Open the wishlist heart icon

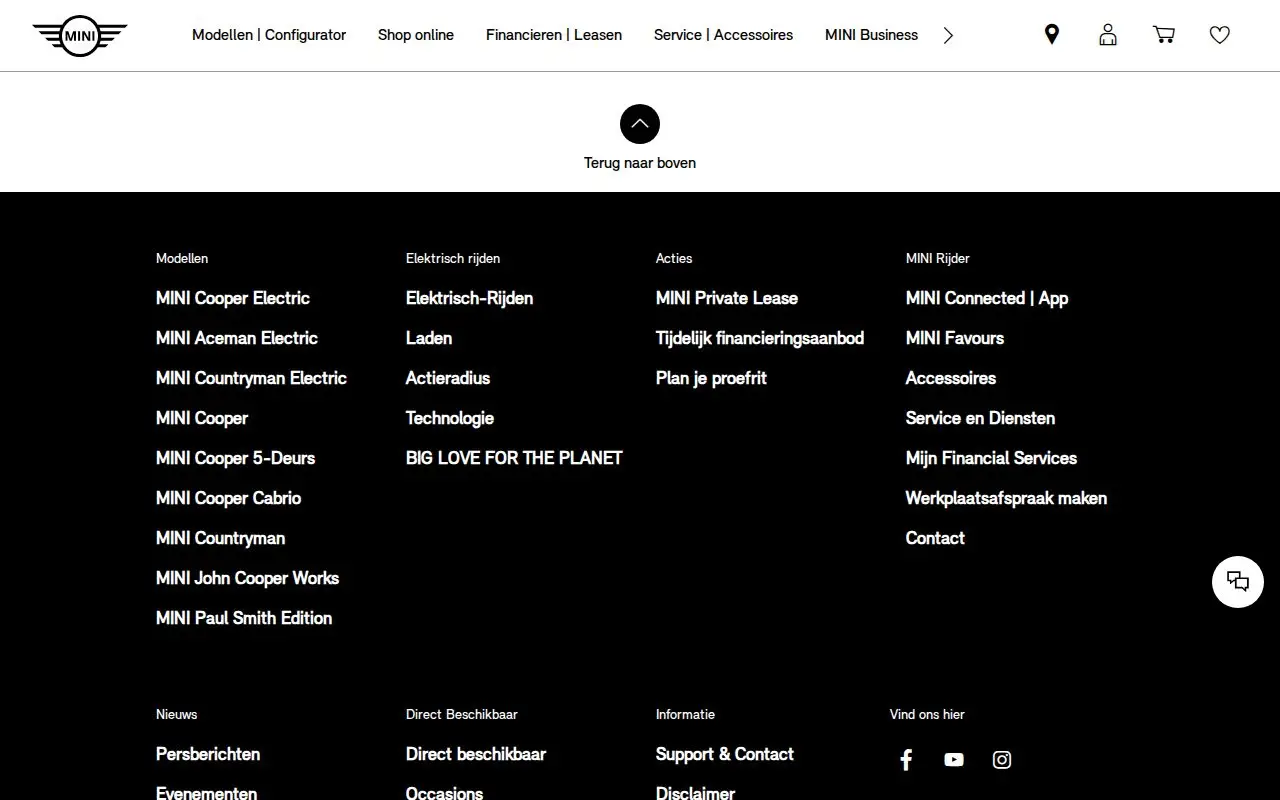tap(1220, 35)
